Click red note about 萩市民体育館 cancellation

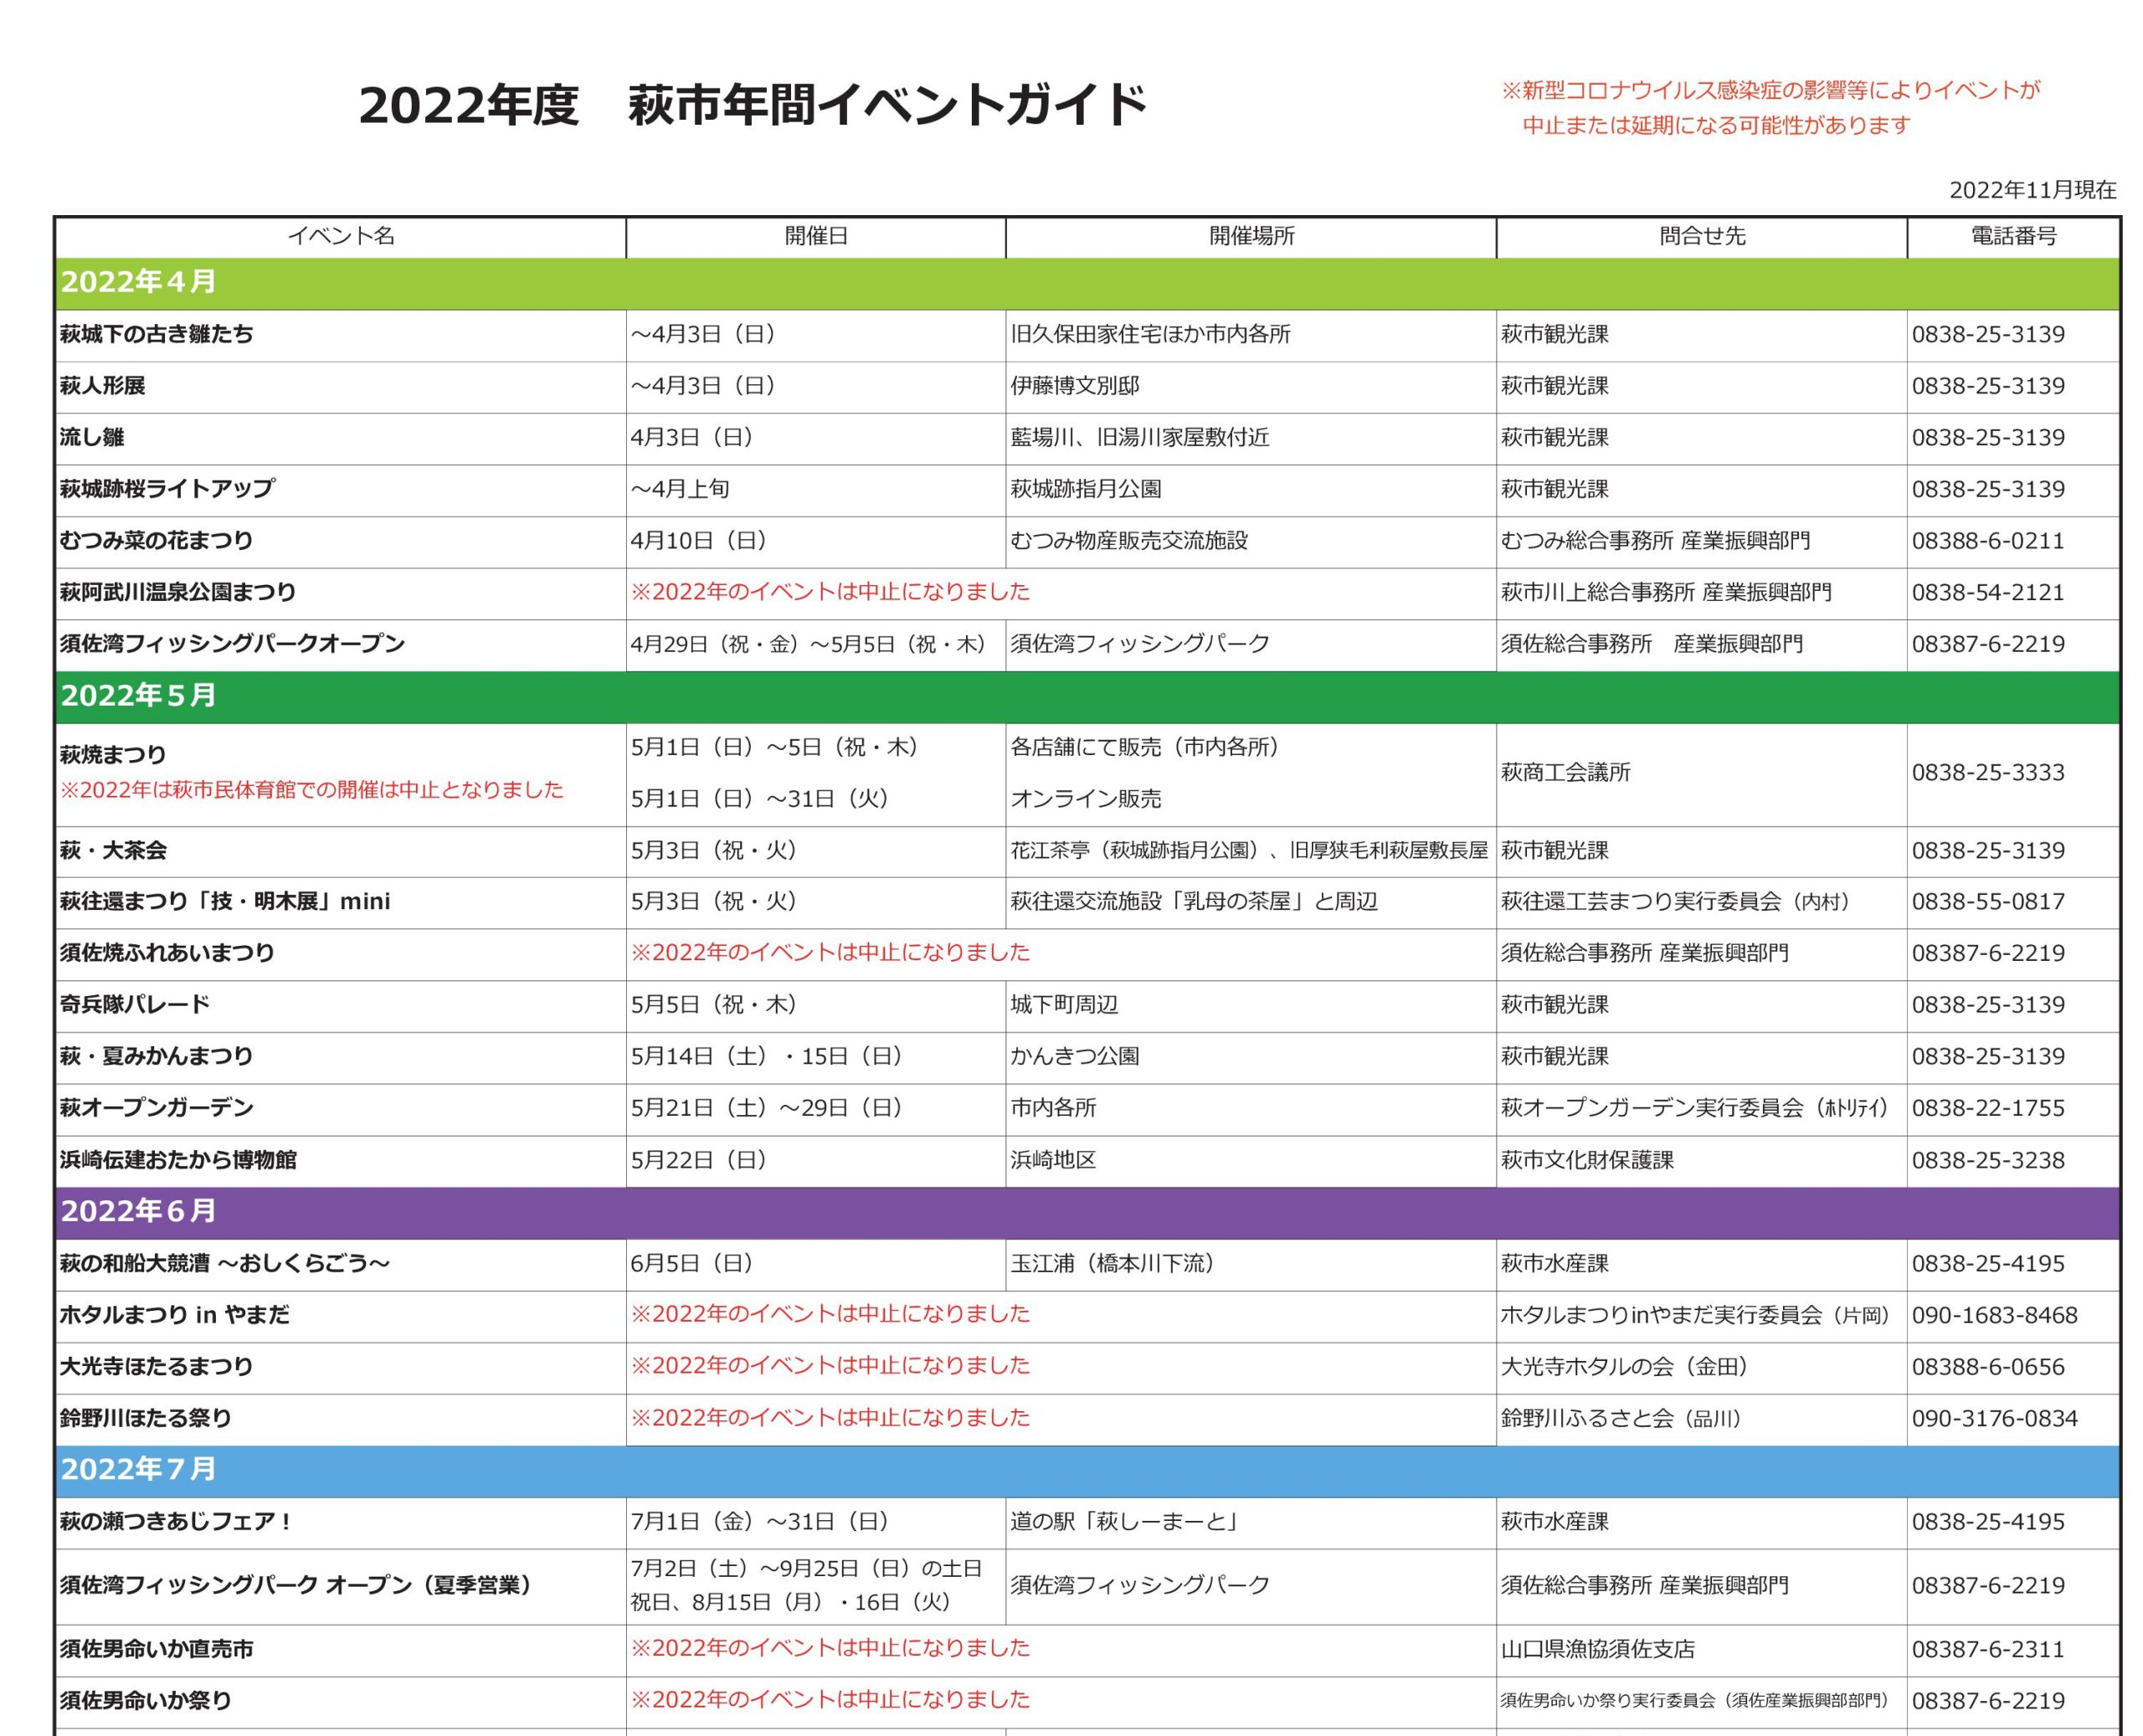pyautogui.click(x=312, y=790)
